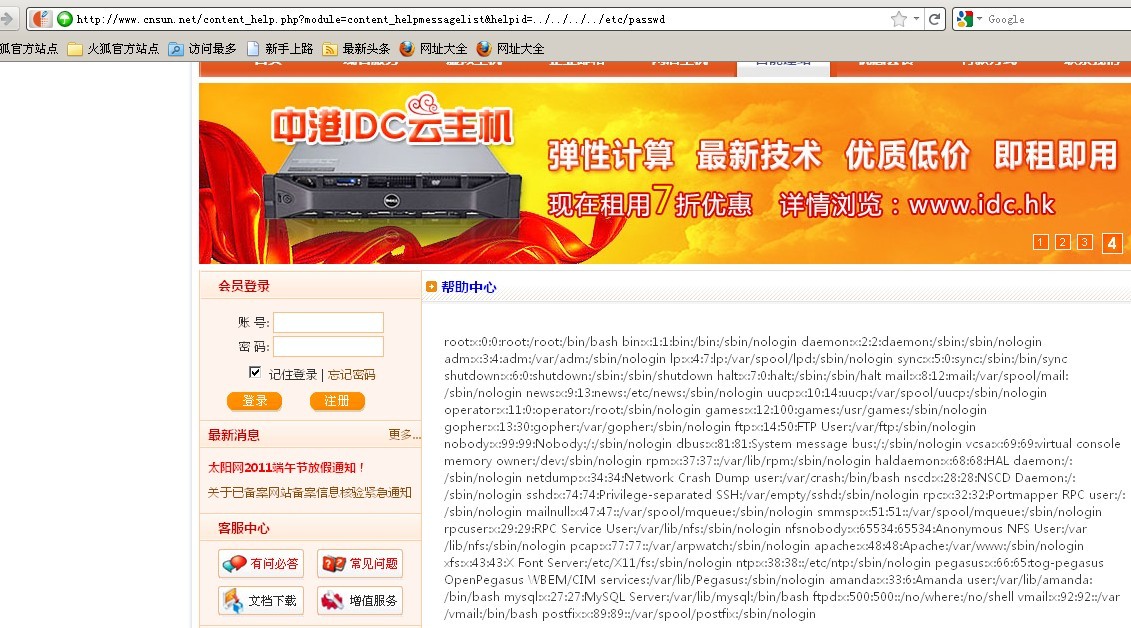1131x628 pixels.
Task: Open 更多 link beside 最新消息
Action: 404,435
